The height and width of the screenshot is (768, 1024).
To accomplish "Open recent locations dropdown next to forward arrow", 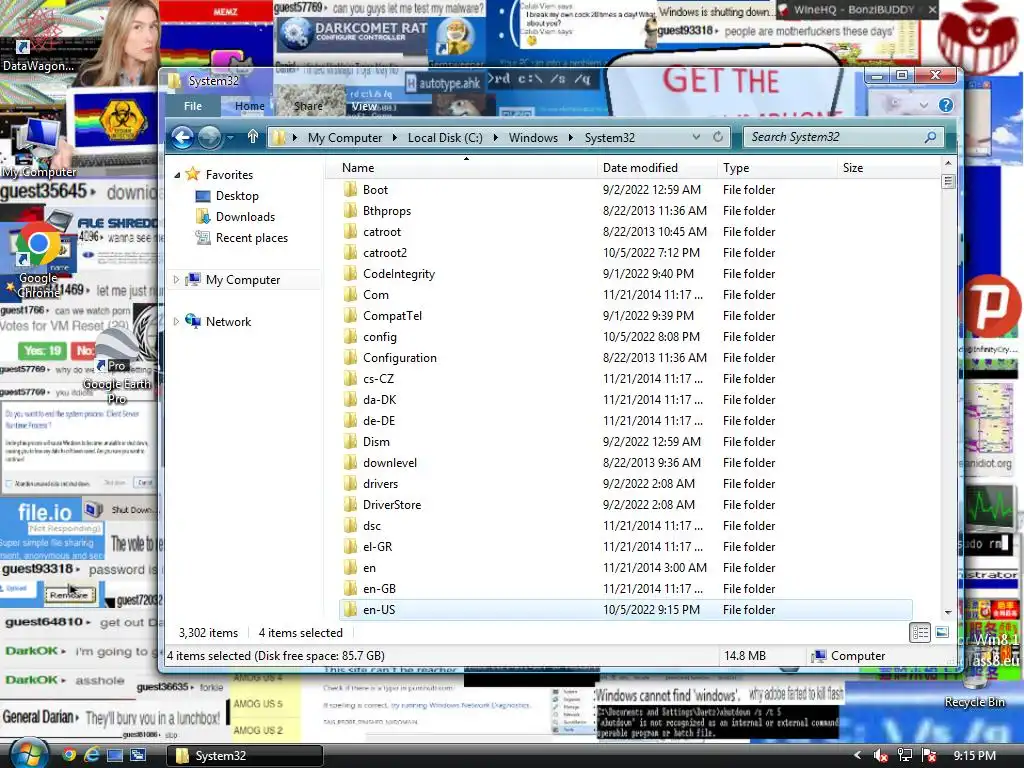I will click(x=230, y=138).
